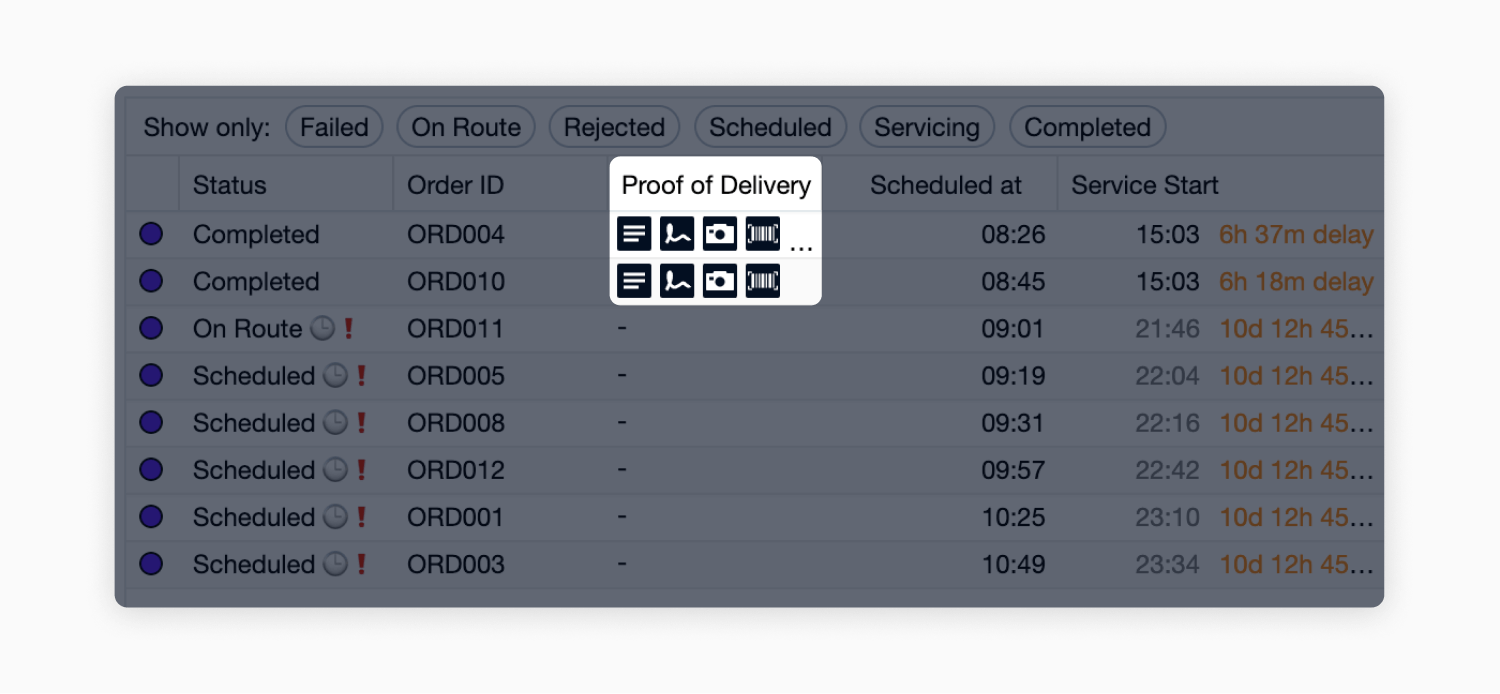
Task: Click the purple status dot for ORD003
Action: click(x=151, y=564)
